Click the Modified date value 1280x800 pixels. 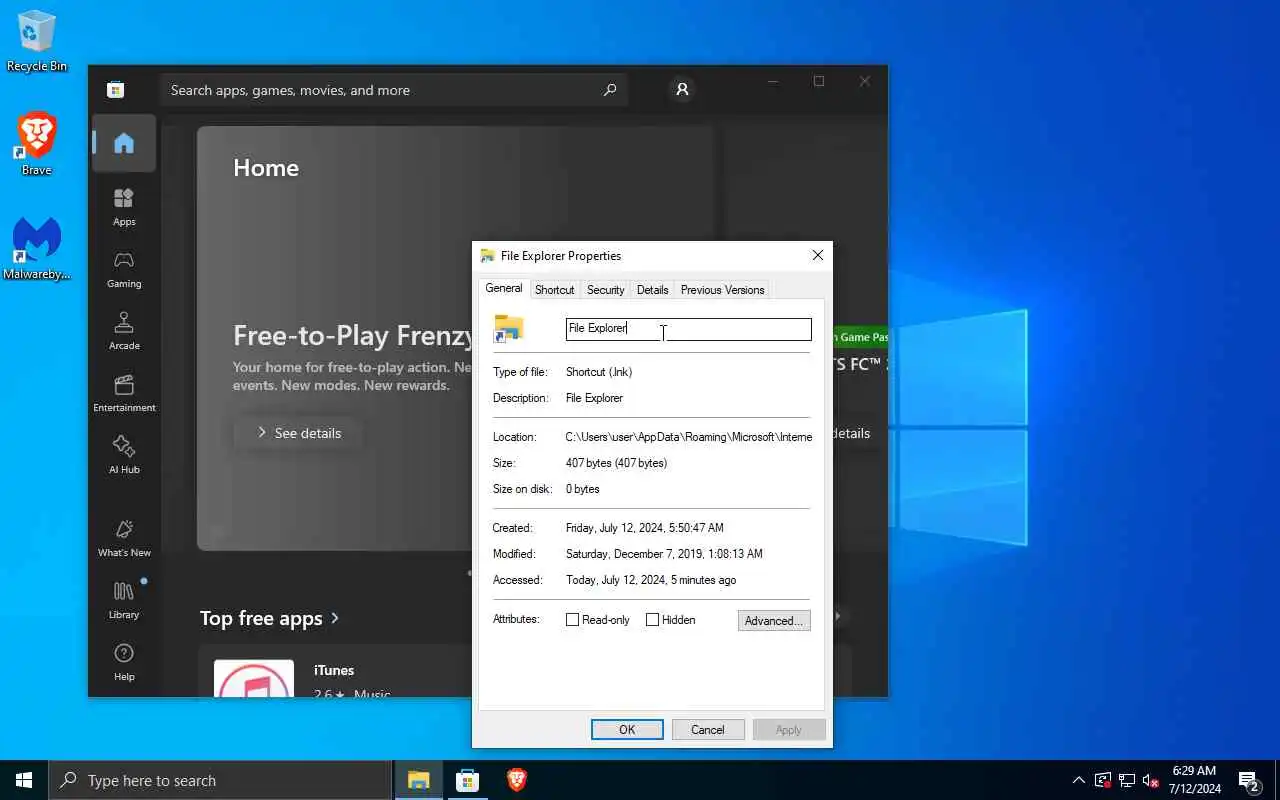click(x=664, y=554)
